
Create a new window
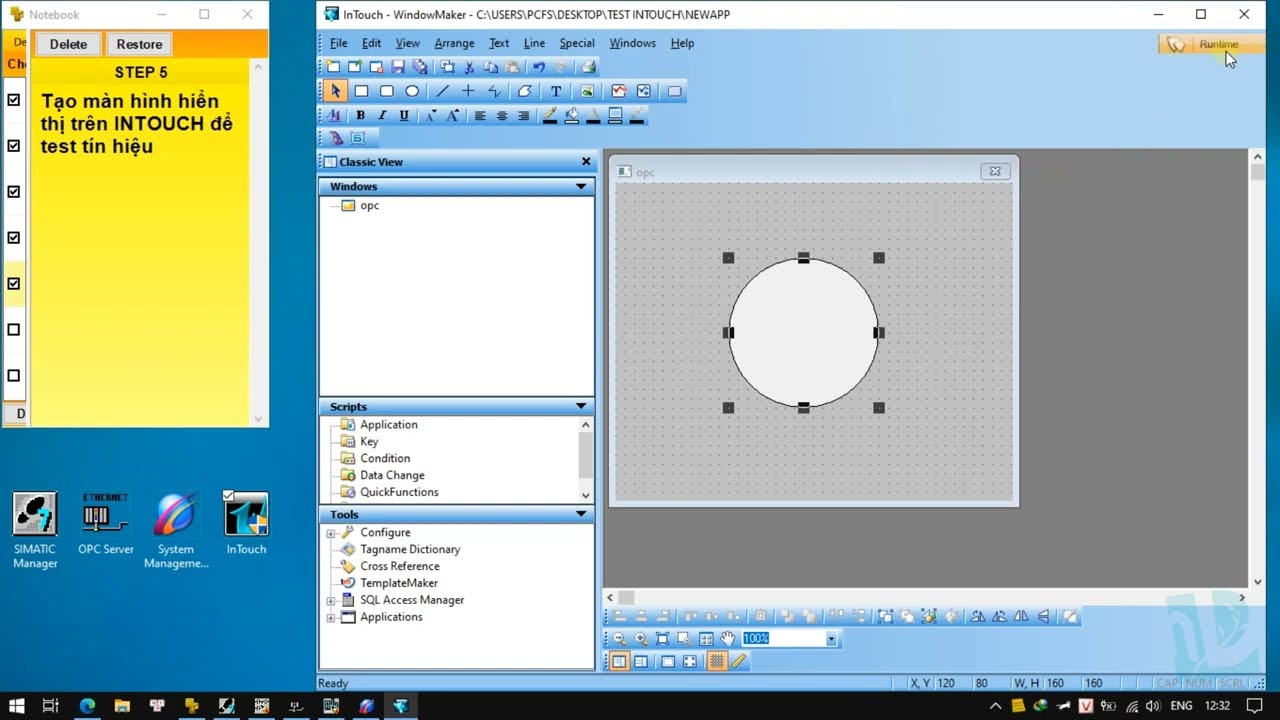(x=333, y=67)
